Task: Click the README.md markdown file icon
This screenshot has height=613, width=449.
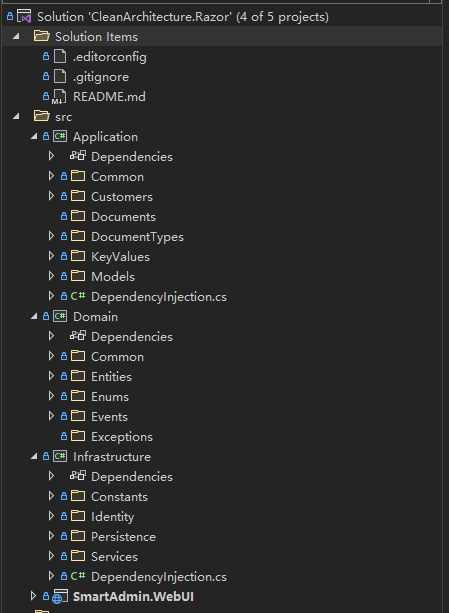Action: (x=59, y=97)
